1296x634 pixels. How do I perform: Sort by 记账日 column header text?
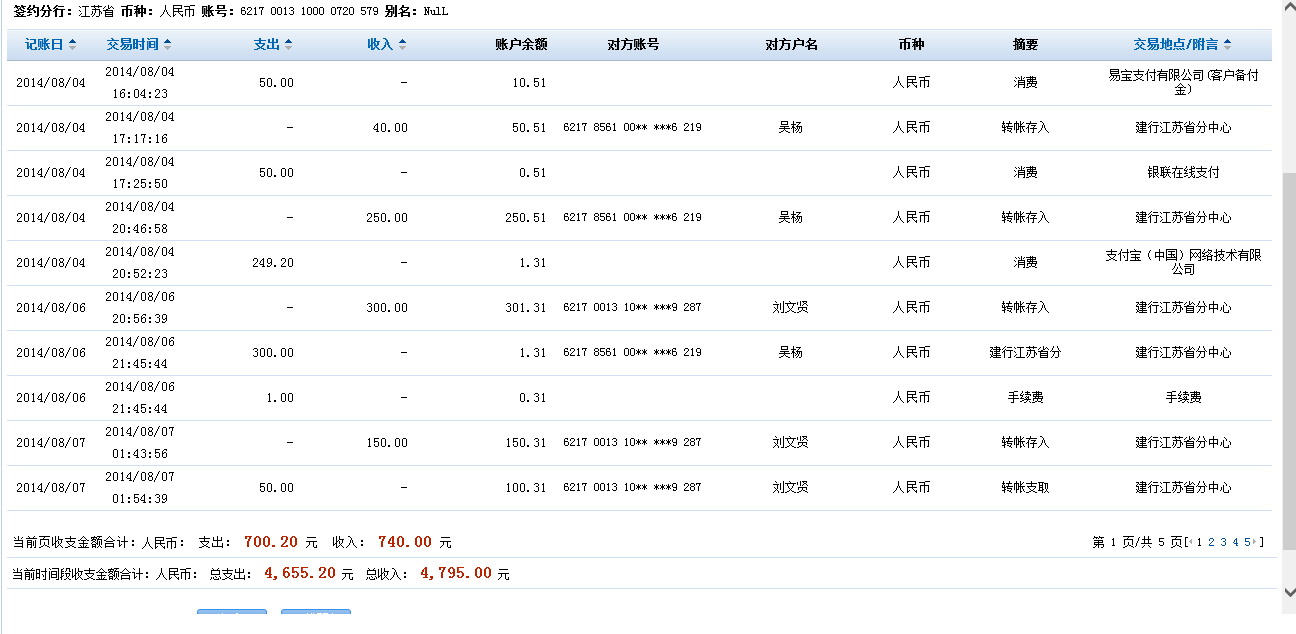44,45
